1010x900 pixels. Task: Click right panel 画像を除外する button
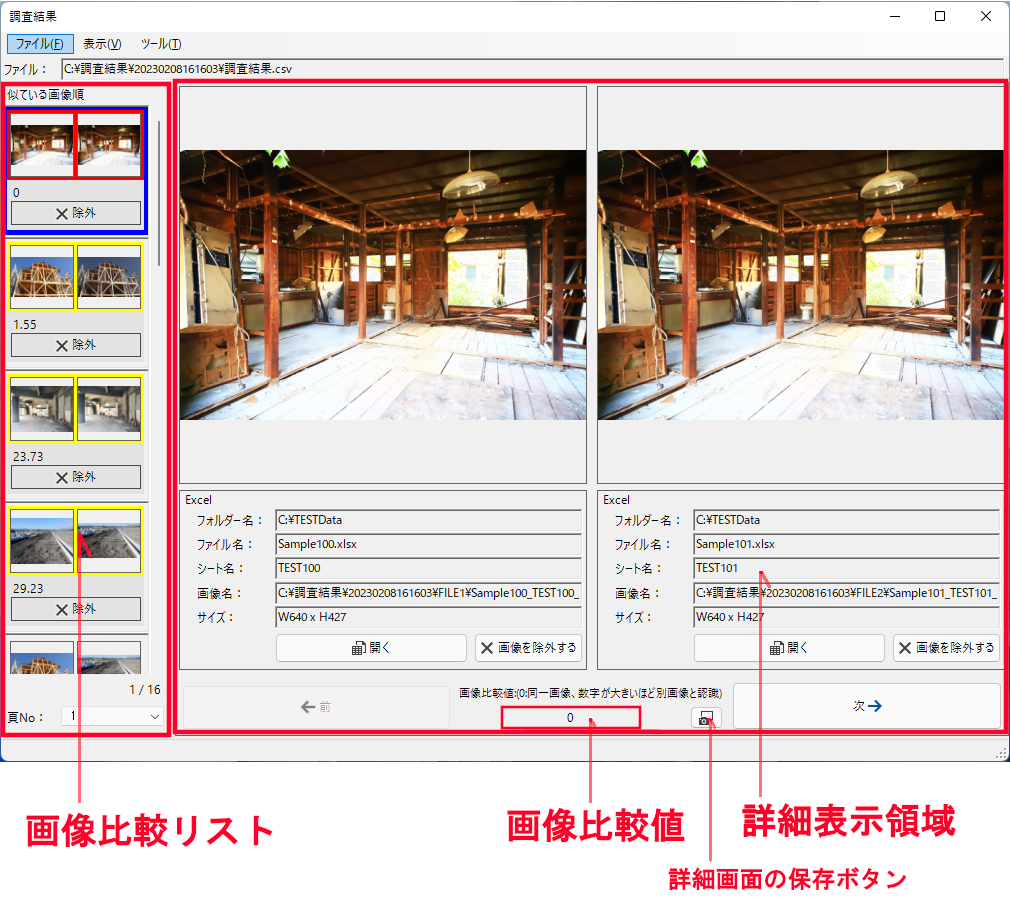[x=946, y=648]
